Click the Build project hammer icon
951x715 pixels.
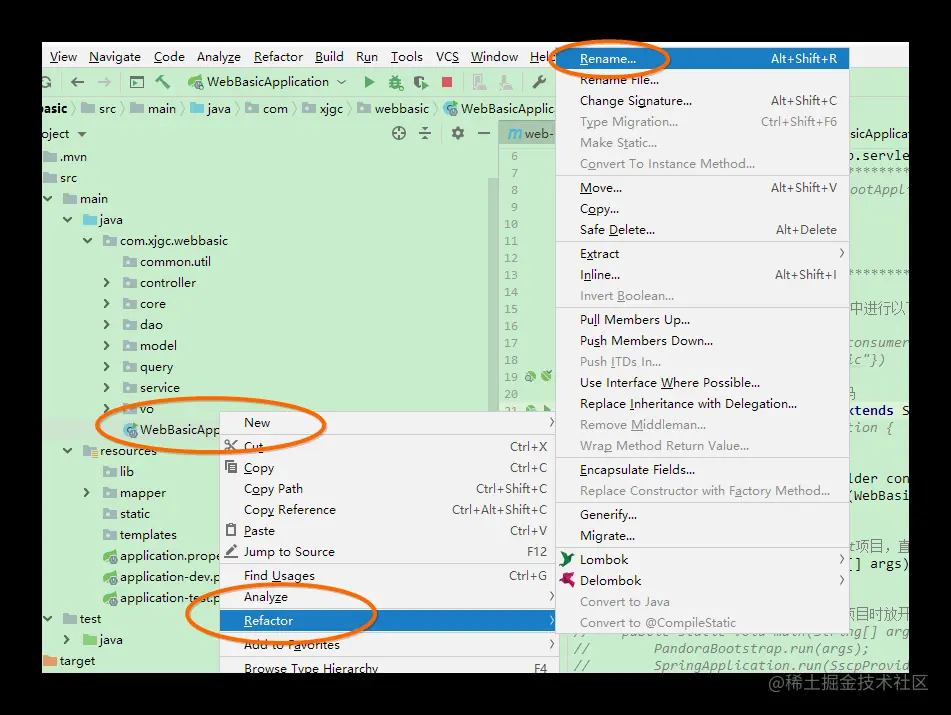162,82
